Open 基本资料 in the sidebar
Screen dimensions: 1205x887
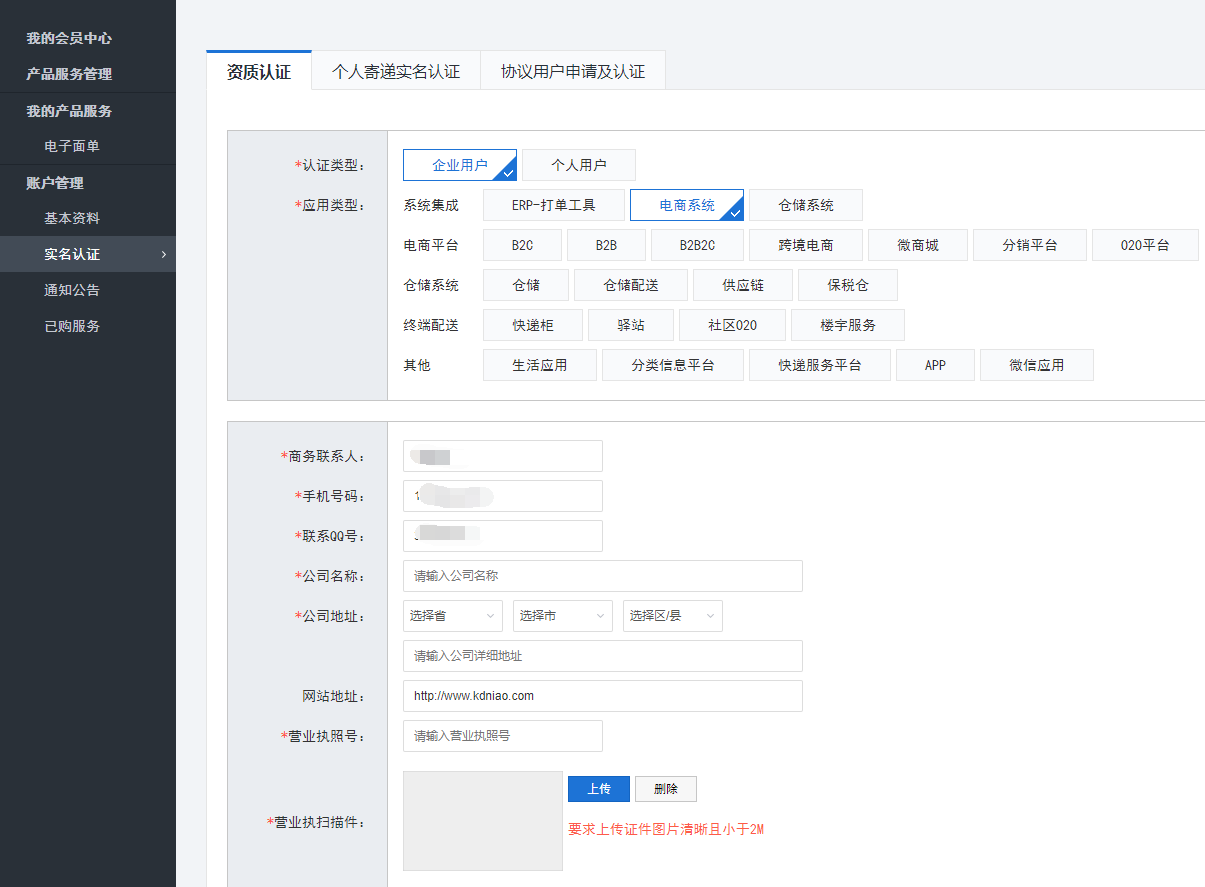(x=72, y=218)
